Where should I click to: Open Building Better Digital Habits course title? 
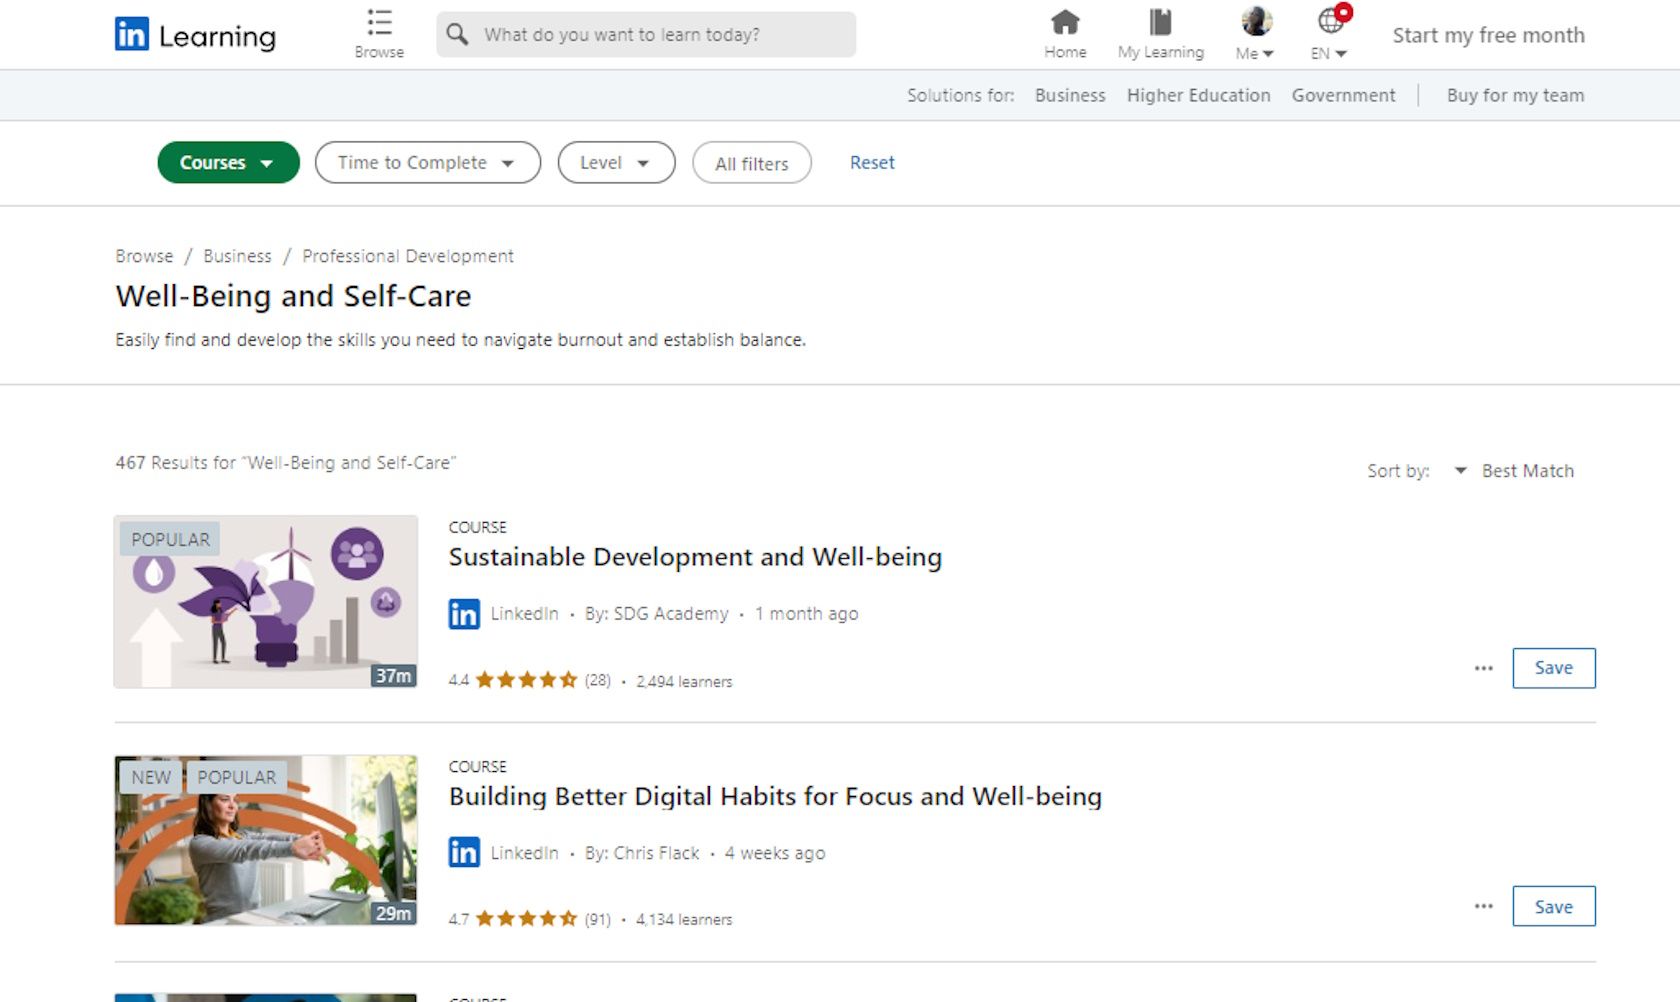(x=775, y=796)
